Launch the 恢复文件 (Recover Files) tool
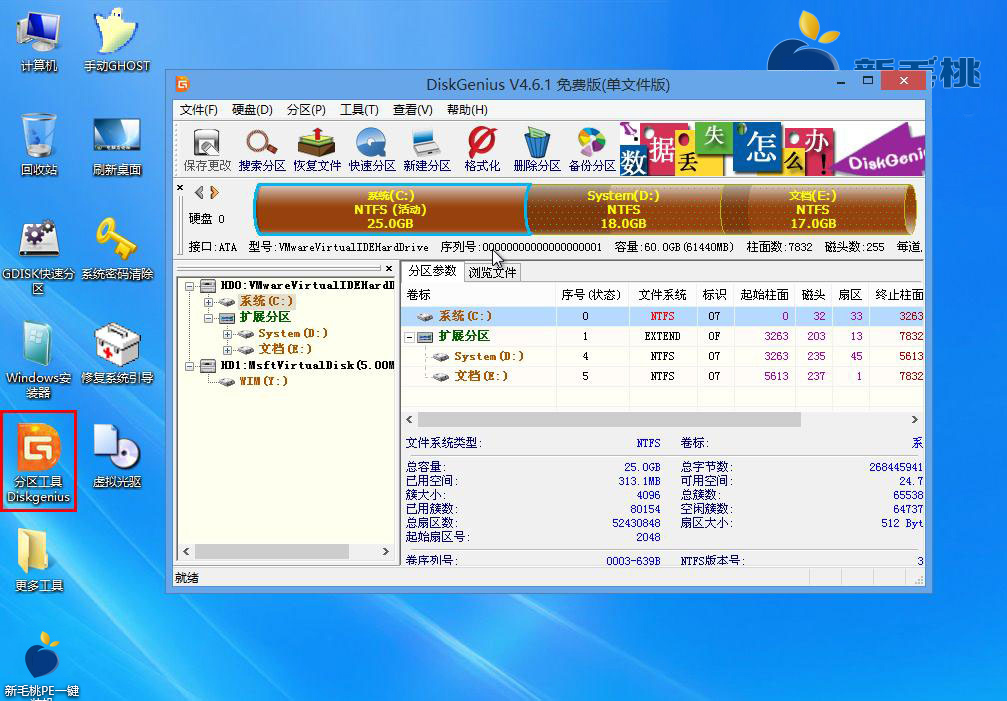The height and width of the screenshot is (701, 1007). (317, 150)
